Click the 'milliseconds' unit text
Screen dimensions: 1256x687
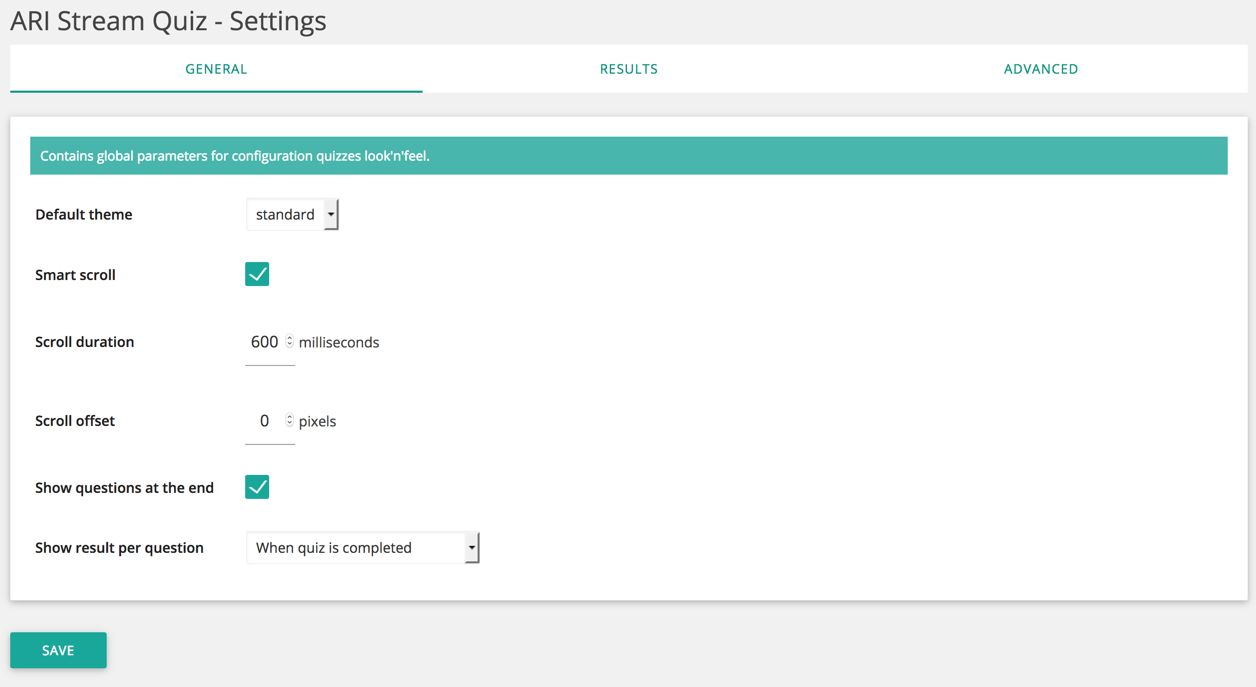pos(339,342)
